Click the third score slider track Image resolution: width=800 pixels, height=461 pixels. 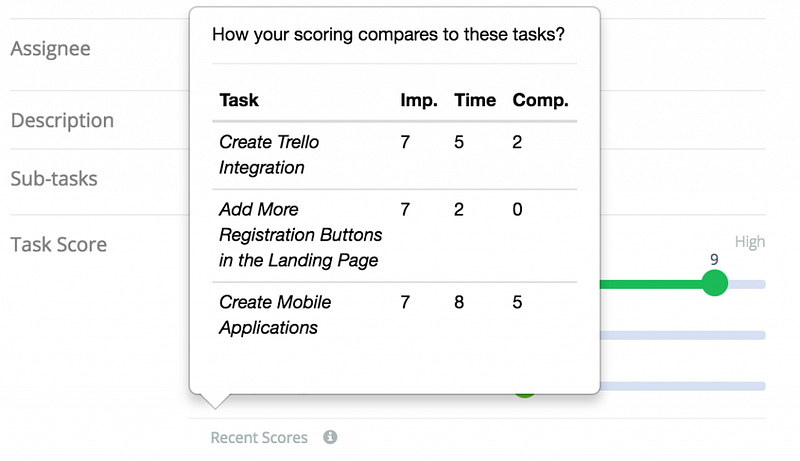click(x=683, y=386)
